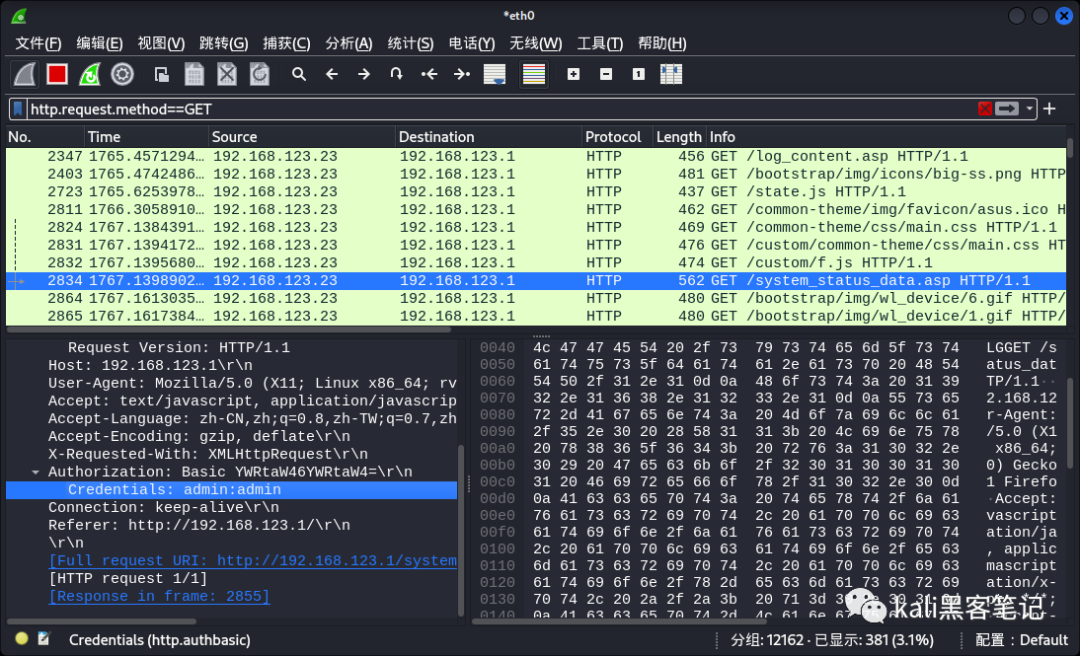Open the 捕获(C) menu
Viewport: 1080px width, 656px height.
coord(287,43)
